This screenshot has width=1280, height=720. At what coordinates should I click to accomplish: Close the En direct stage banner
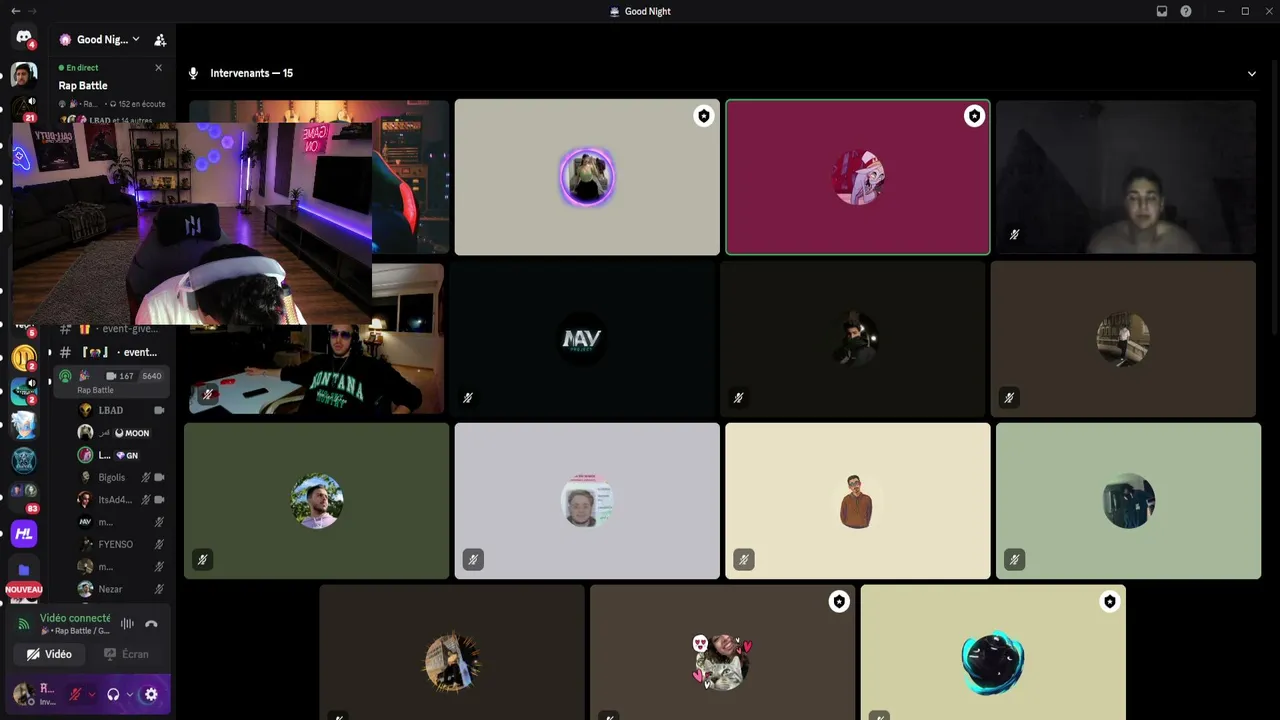(158, 68)
